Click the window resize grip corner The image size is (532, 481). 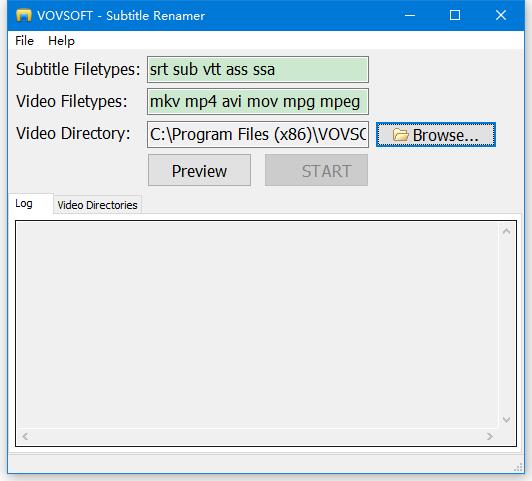click(518, 467)
